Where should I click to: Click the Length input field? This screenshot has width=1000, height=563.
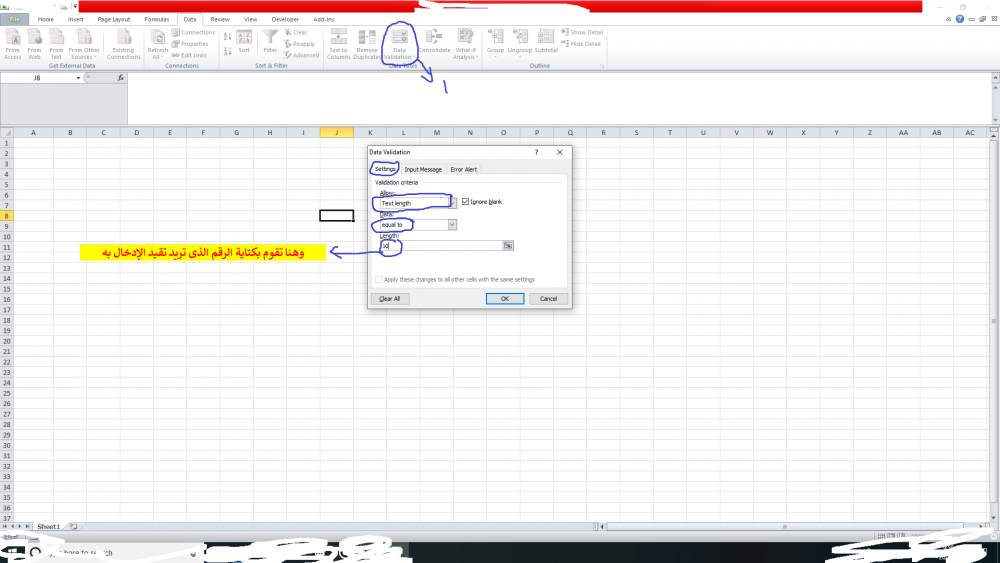(441, 245)
